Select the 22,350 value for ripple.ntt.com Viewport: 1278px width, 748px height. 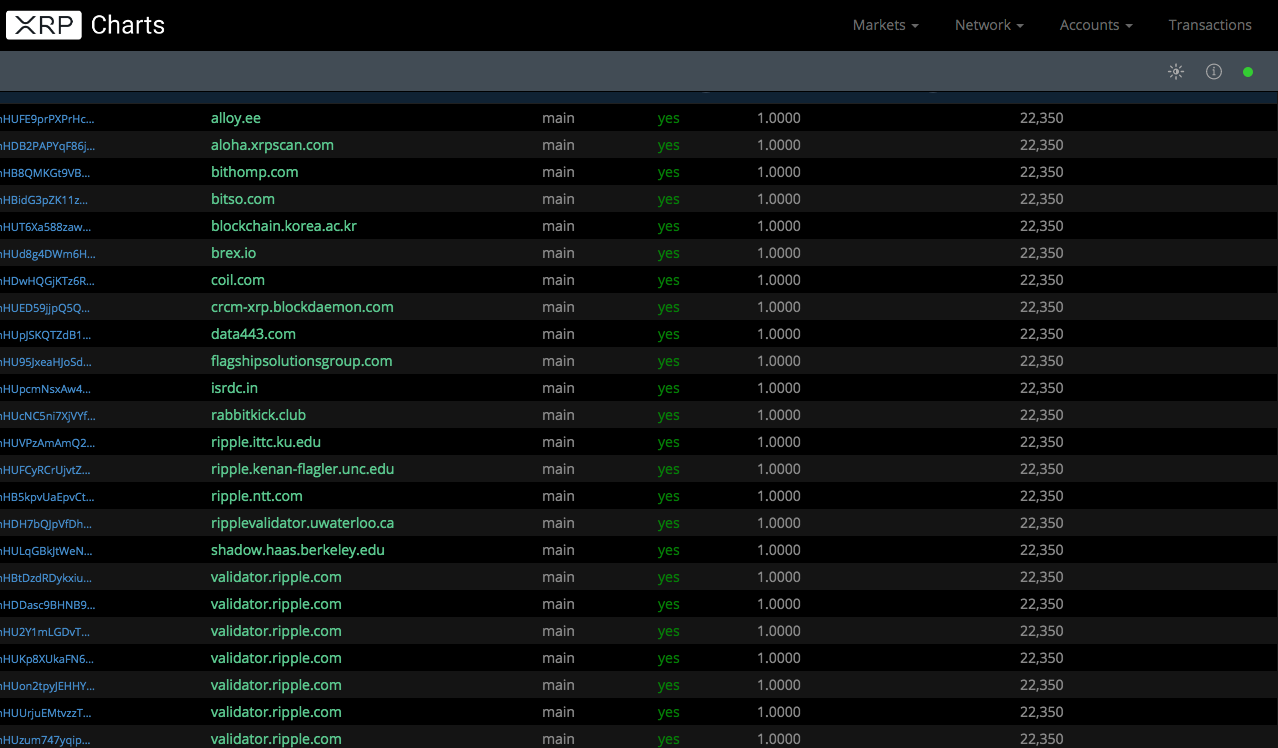(x=1041, y=496)
